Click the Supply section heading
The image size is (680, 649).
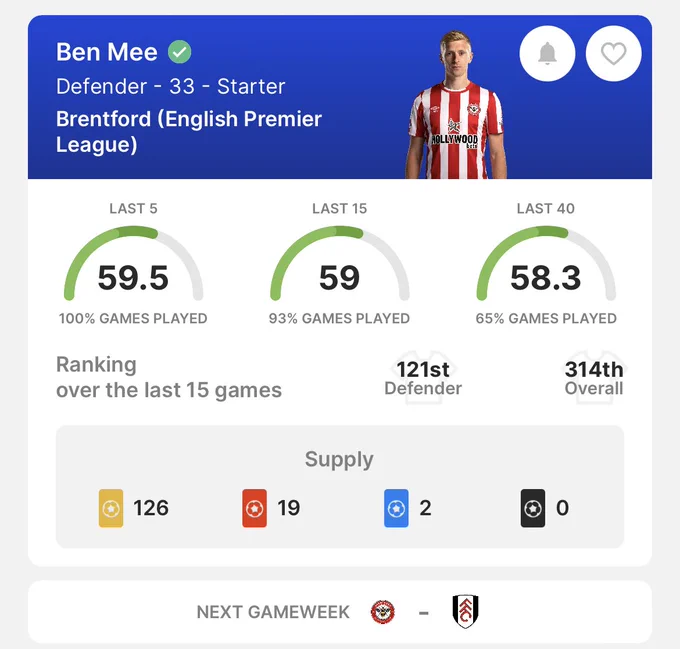point(339,459)
